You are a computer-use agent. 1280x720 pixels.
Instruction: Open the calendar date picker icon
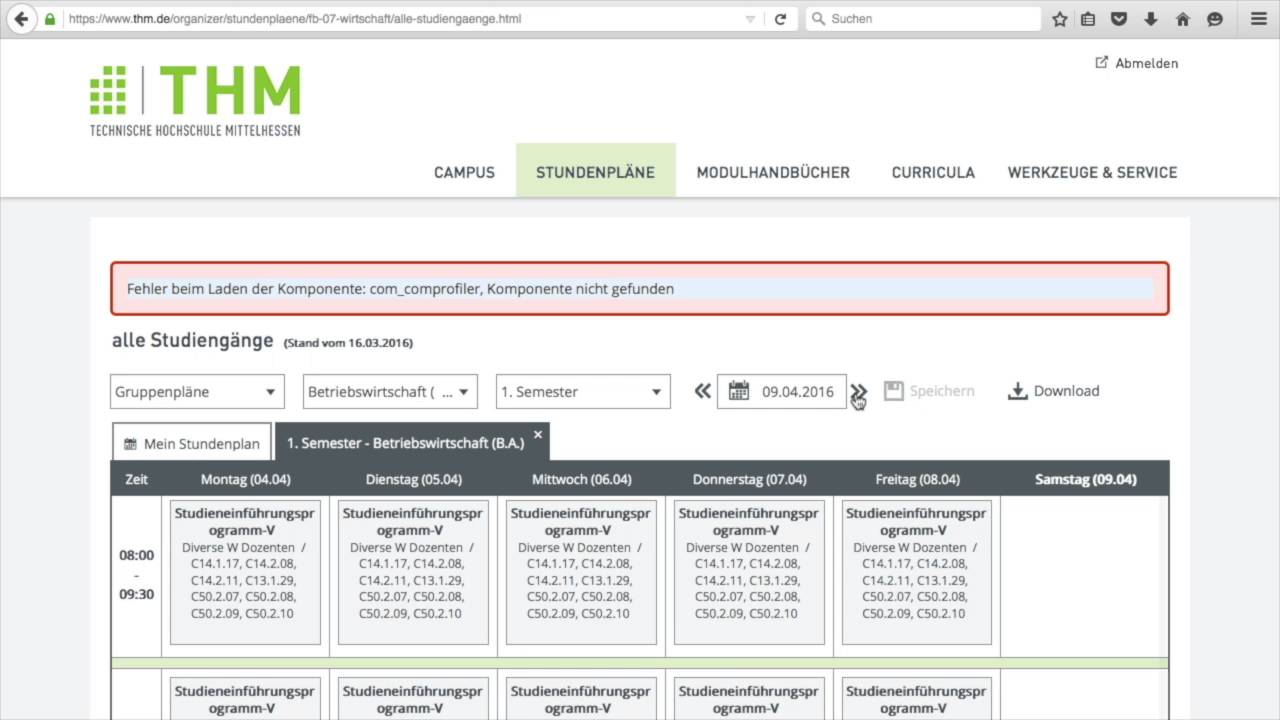pyautogui.click(x=739, y=391)
